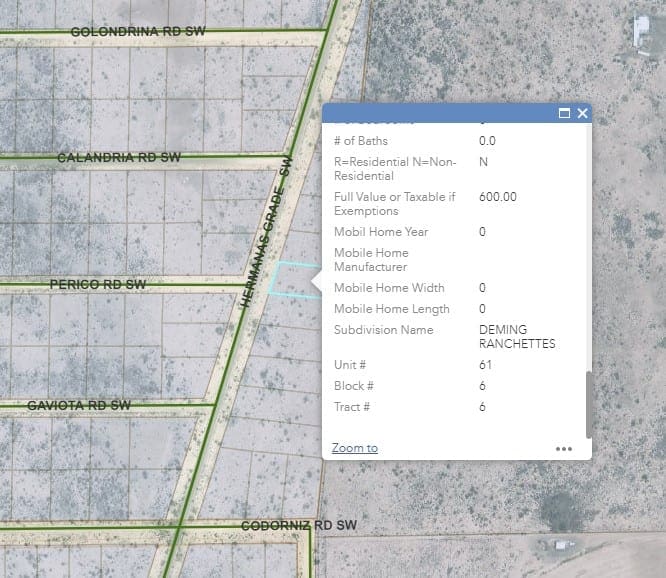Click the DEMING RANCHETTES subdivision value
The image size is (666, 578).
pyautogui.click(x=517, y=336)
